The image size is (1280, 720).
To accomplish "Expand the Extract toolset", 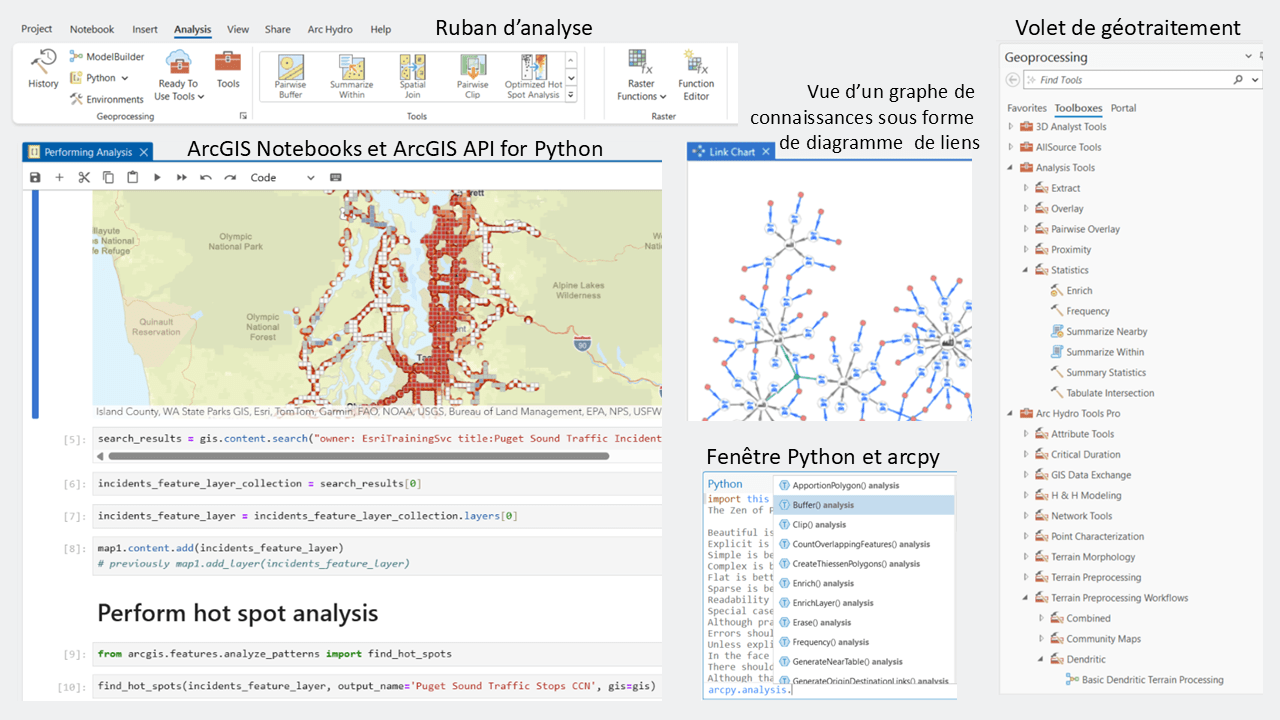I will pos(1026,188).
